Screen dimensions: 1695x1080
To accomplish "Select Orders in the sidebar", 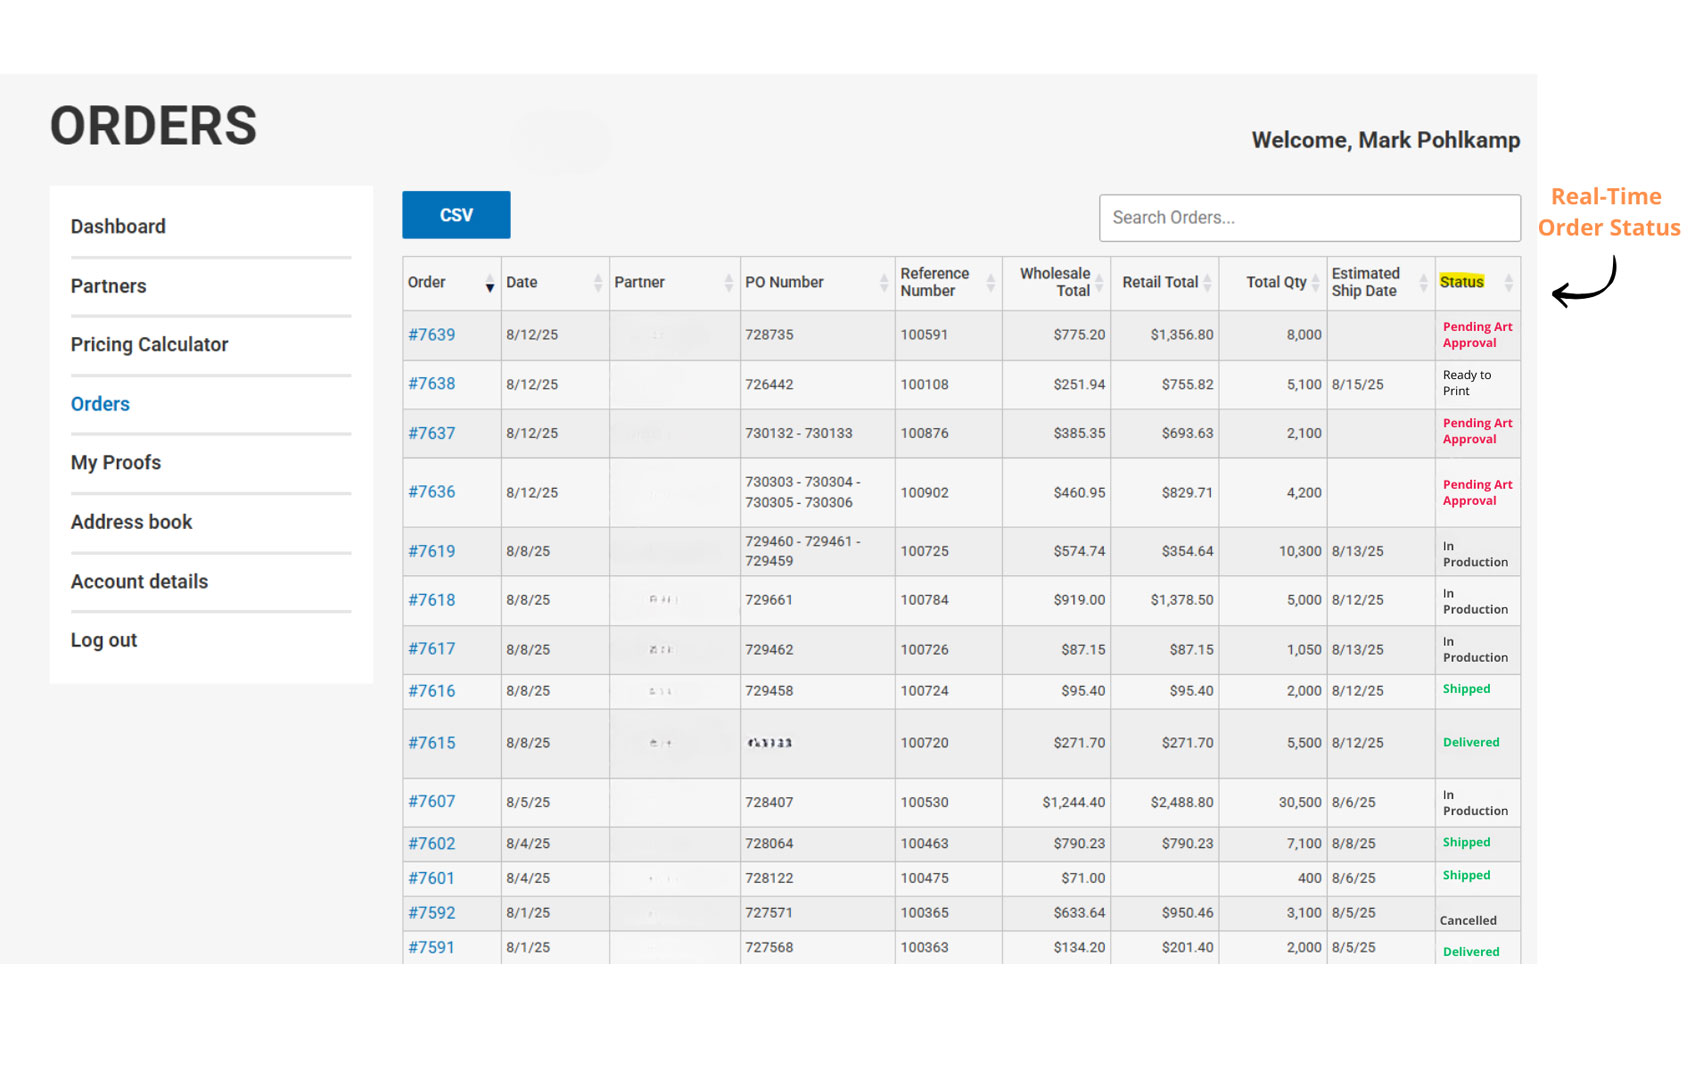I will pos(100,404).
